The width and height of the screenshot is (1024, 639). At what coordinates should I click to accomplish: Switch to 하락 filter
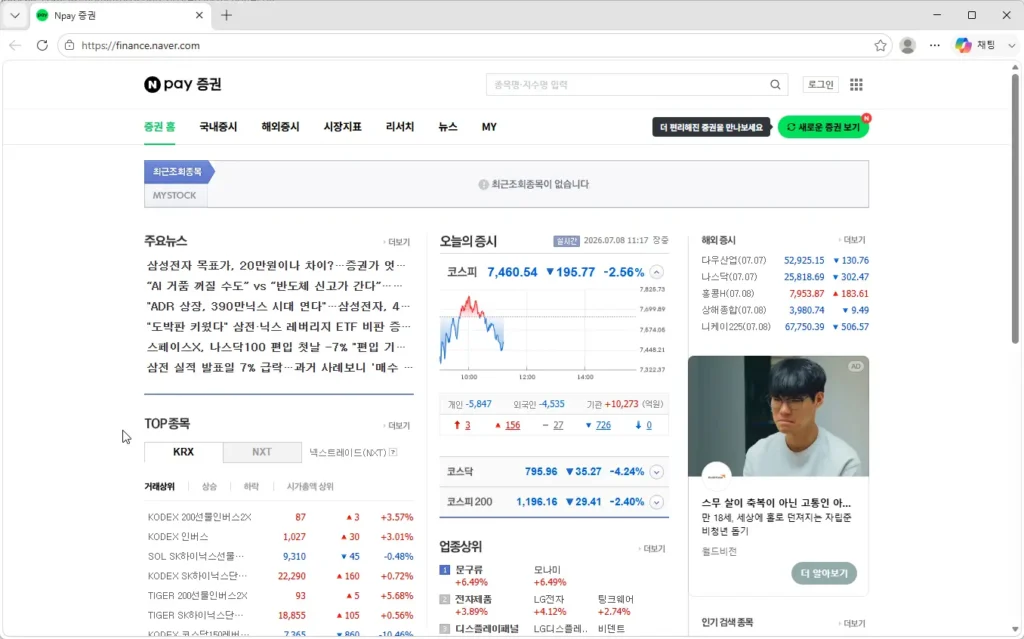click(x=251, y=487)
